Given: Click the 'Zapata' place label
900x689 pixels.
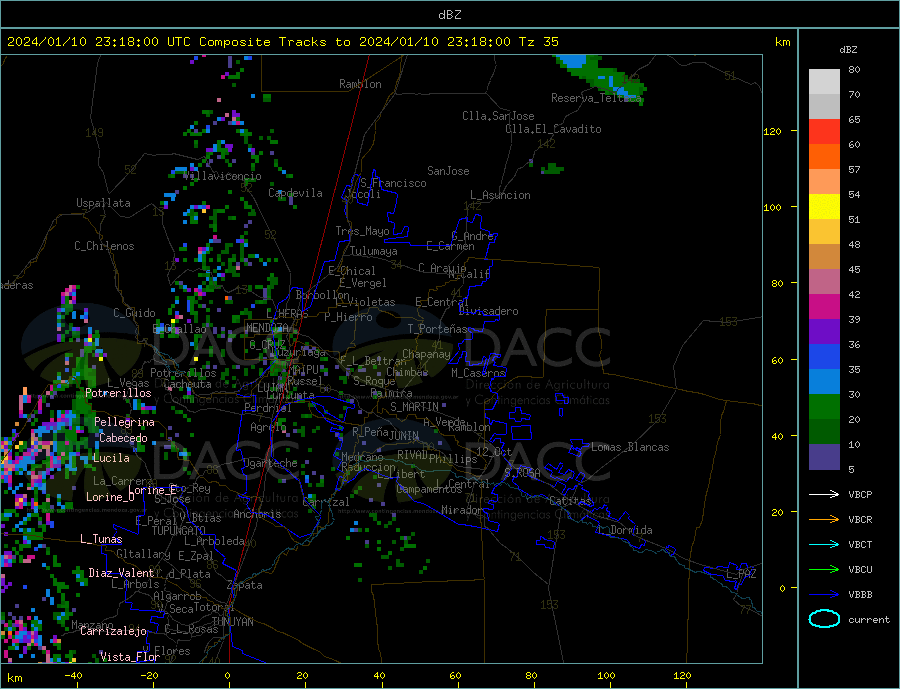Looking at the screenshot, I should coord(245,586).
